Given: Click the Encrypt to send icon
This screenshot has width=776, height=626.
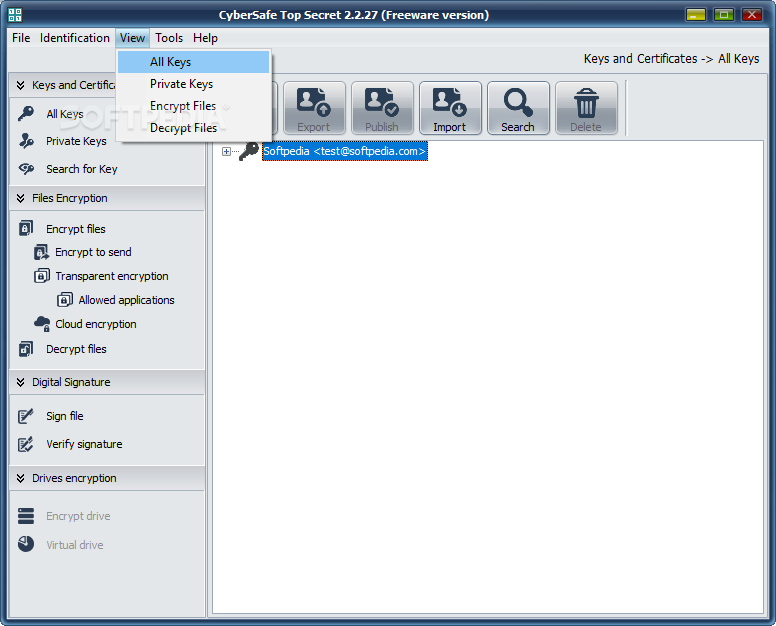Looking at the screenshot, I should pos(41,252).
